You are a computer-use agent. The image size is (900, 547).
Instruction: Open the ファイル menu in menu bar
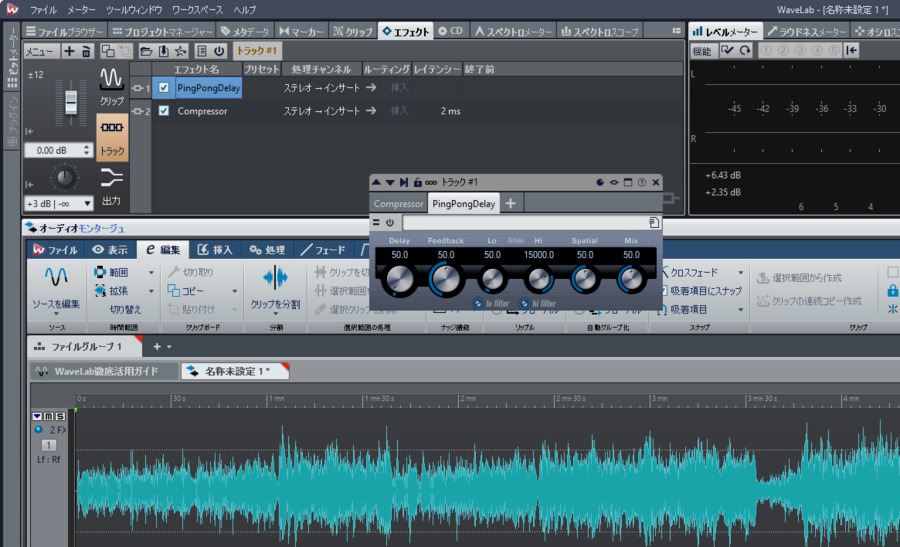click(x=43, y=10)
